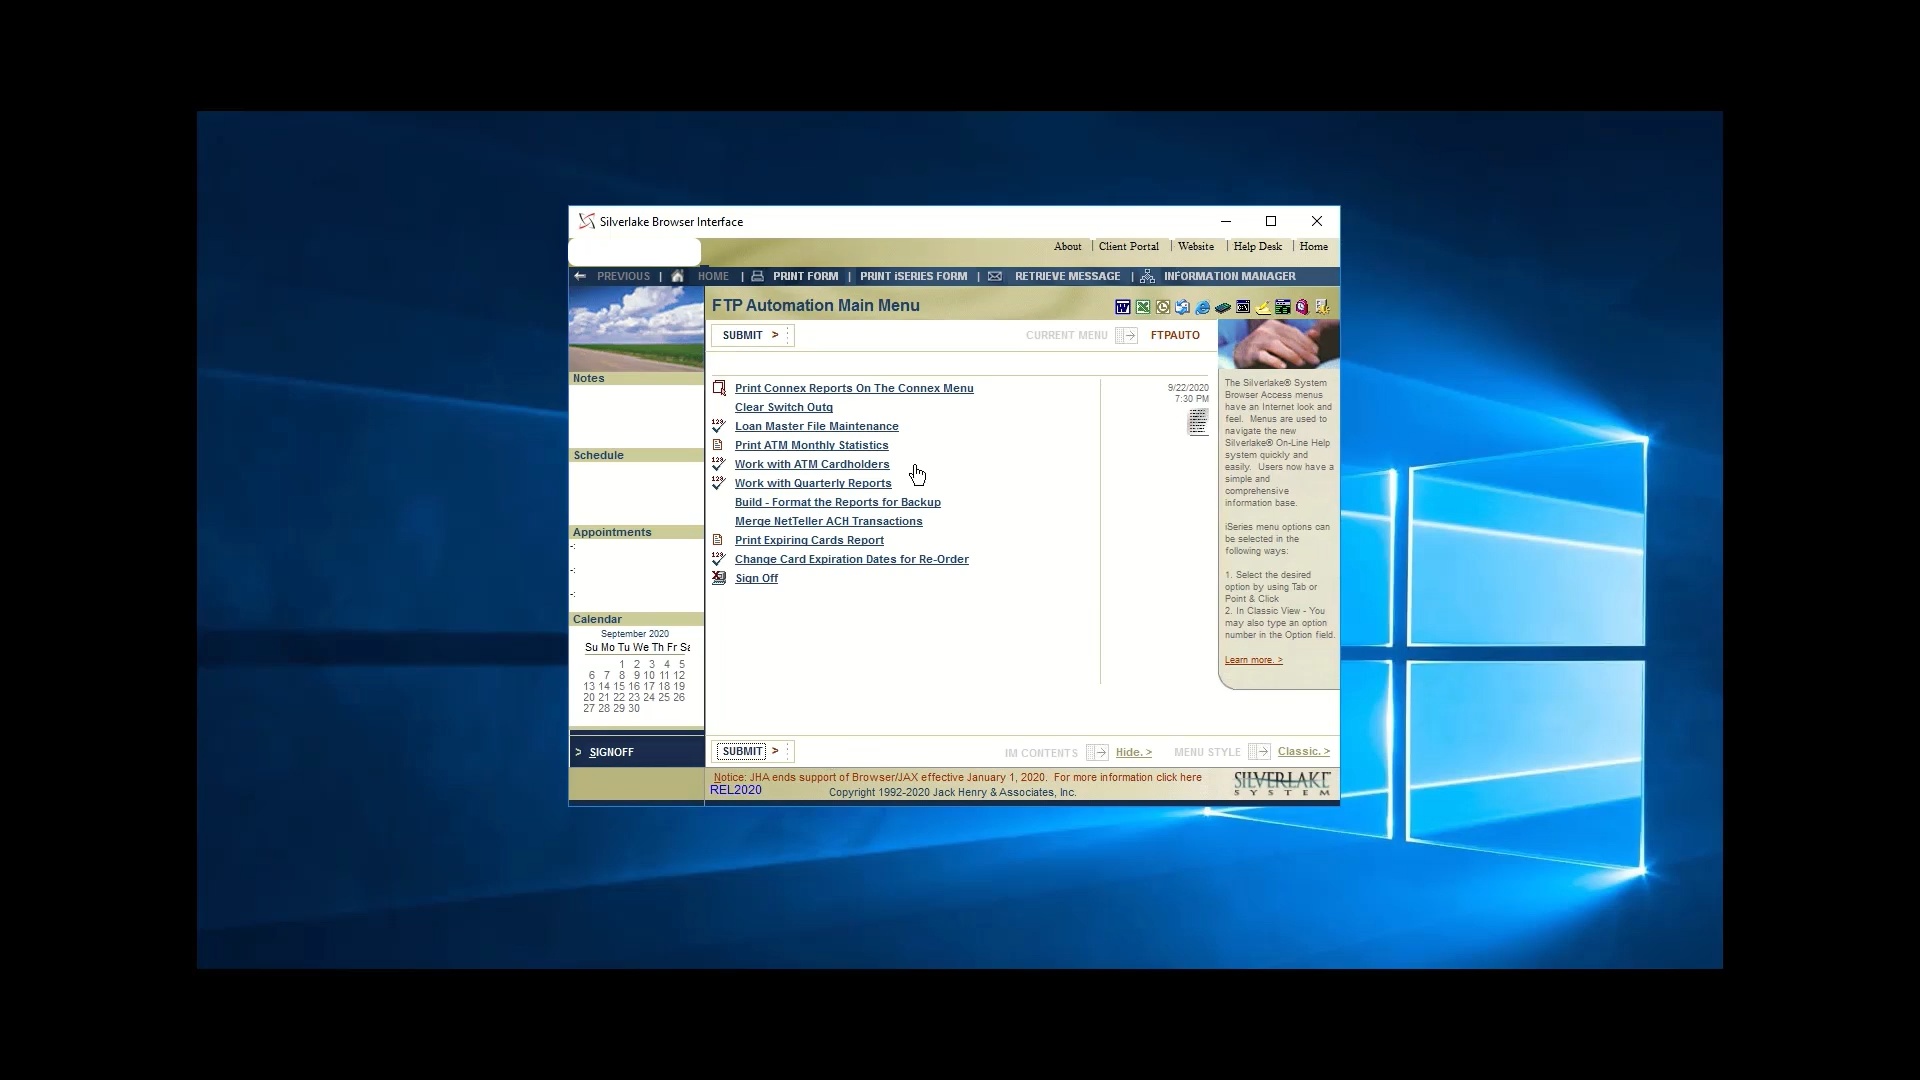The image size is (1920, 1080).
Task: Open Loan Master File Maintenance link
Action: (816, 425)
